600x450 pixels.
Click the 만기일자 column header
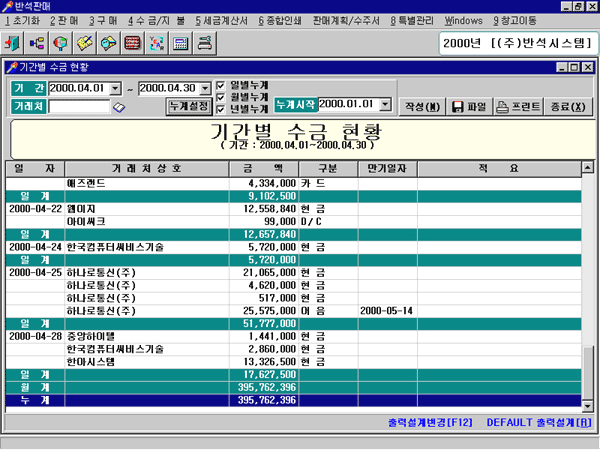(387, 169)
